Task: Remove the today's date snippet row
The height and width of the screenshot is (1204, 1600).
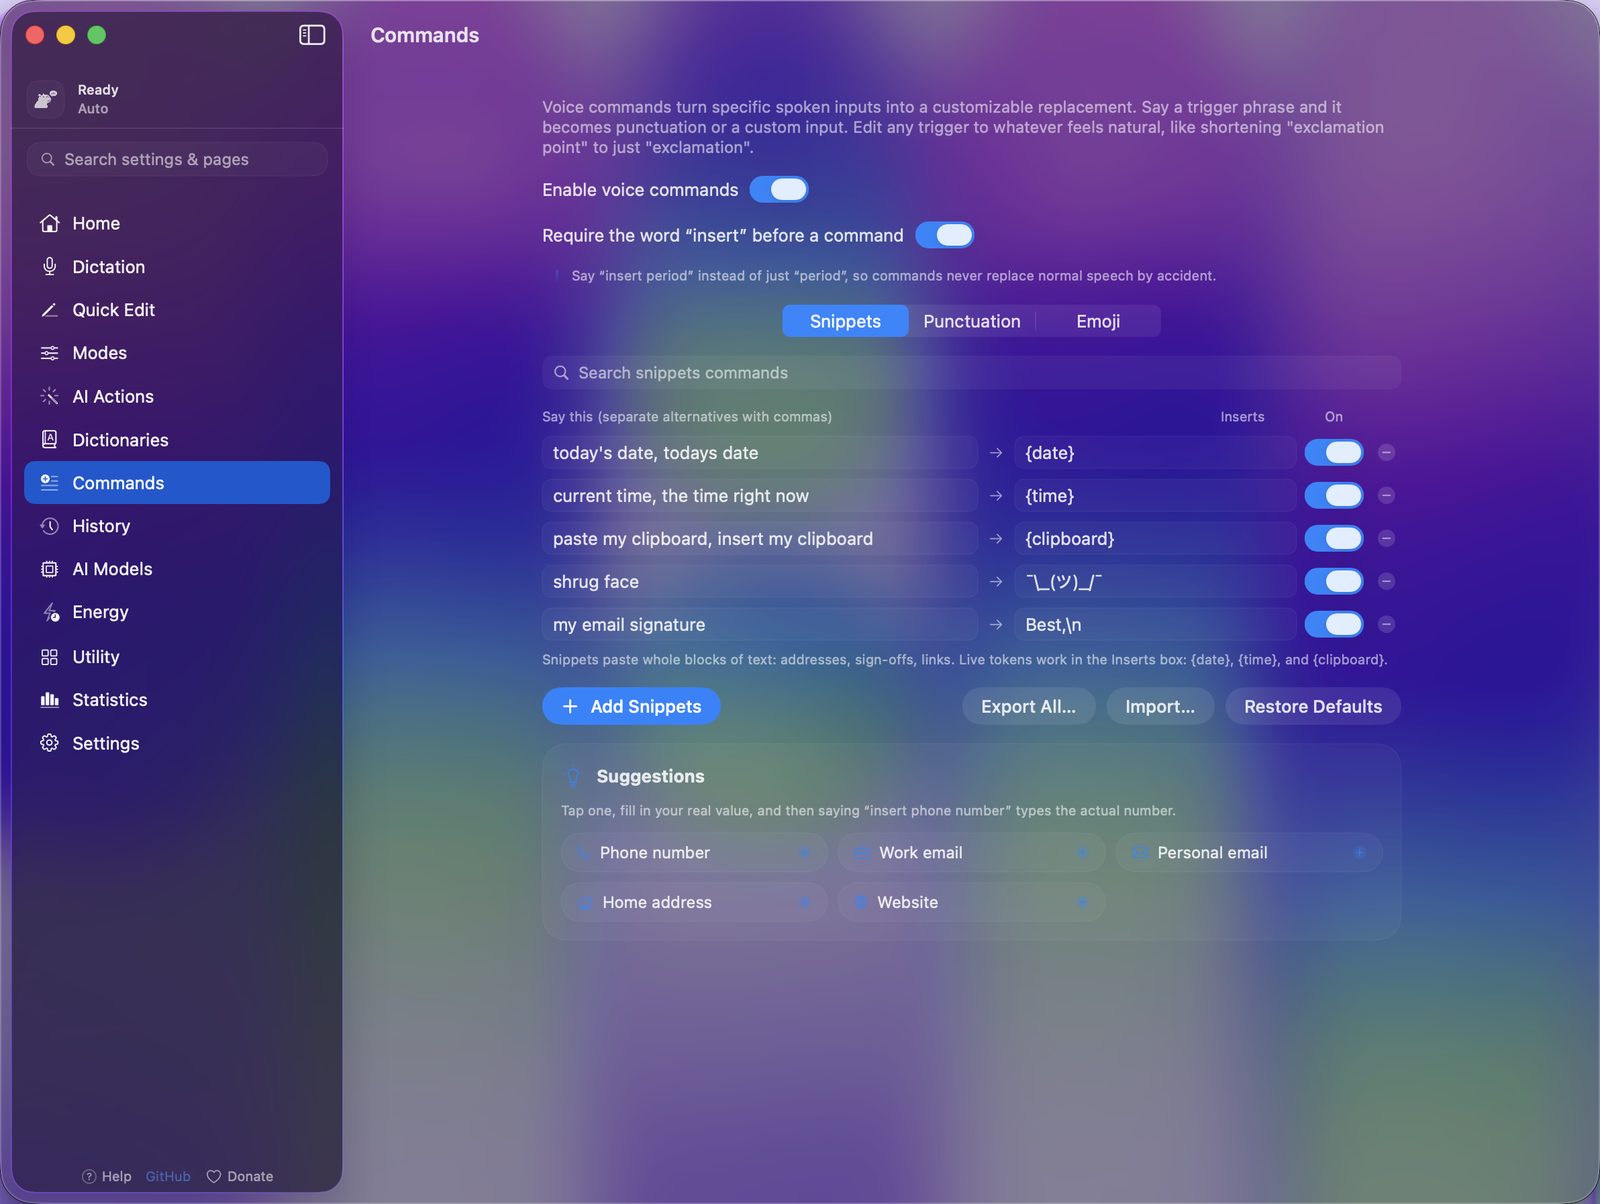Action: pos(1386,452)
